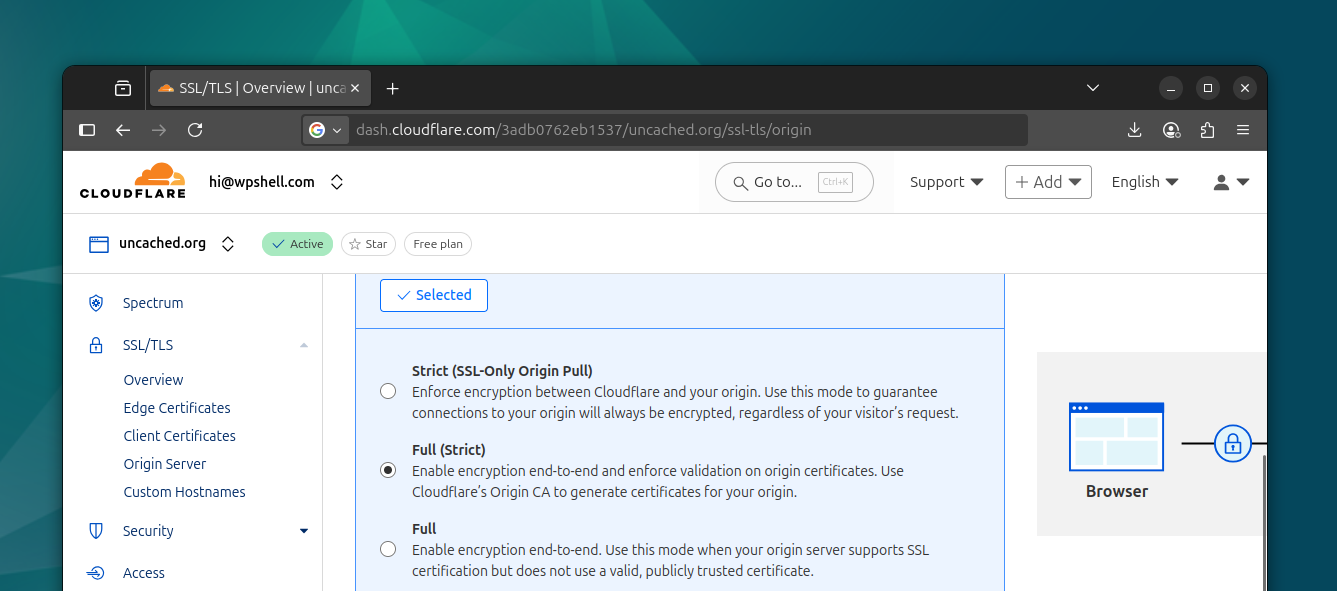1337x591 pixels.
Task: Open the browser tab overview icon
Action: pyautogui.click(x=123, y=88)
